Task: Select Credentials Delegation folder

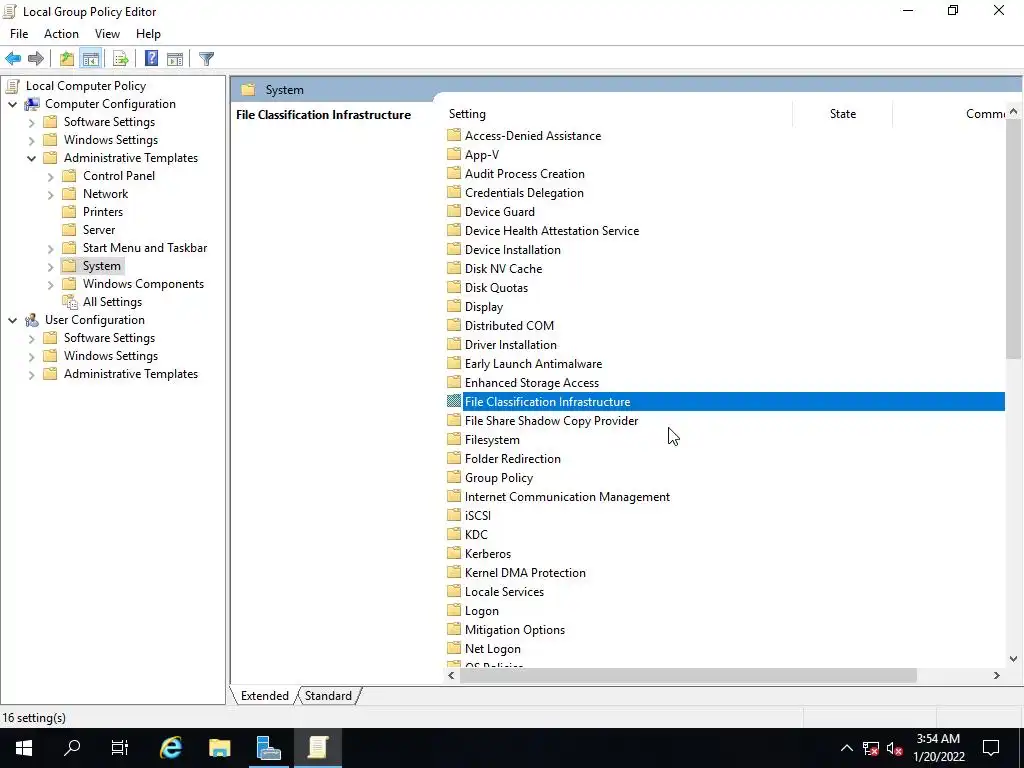Action: 524,193
